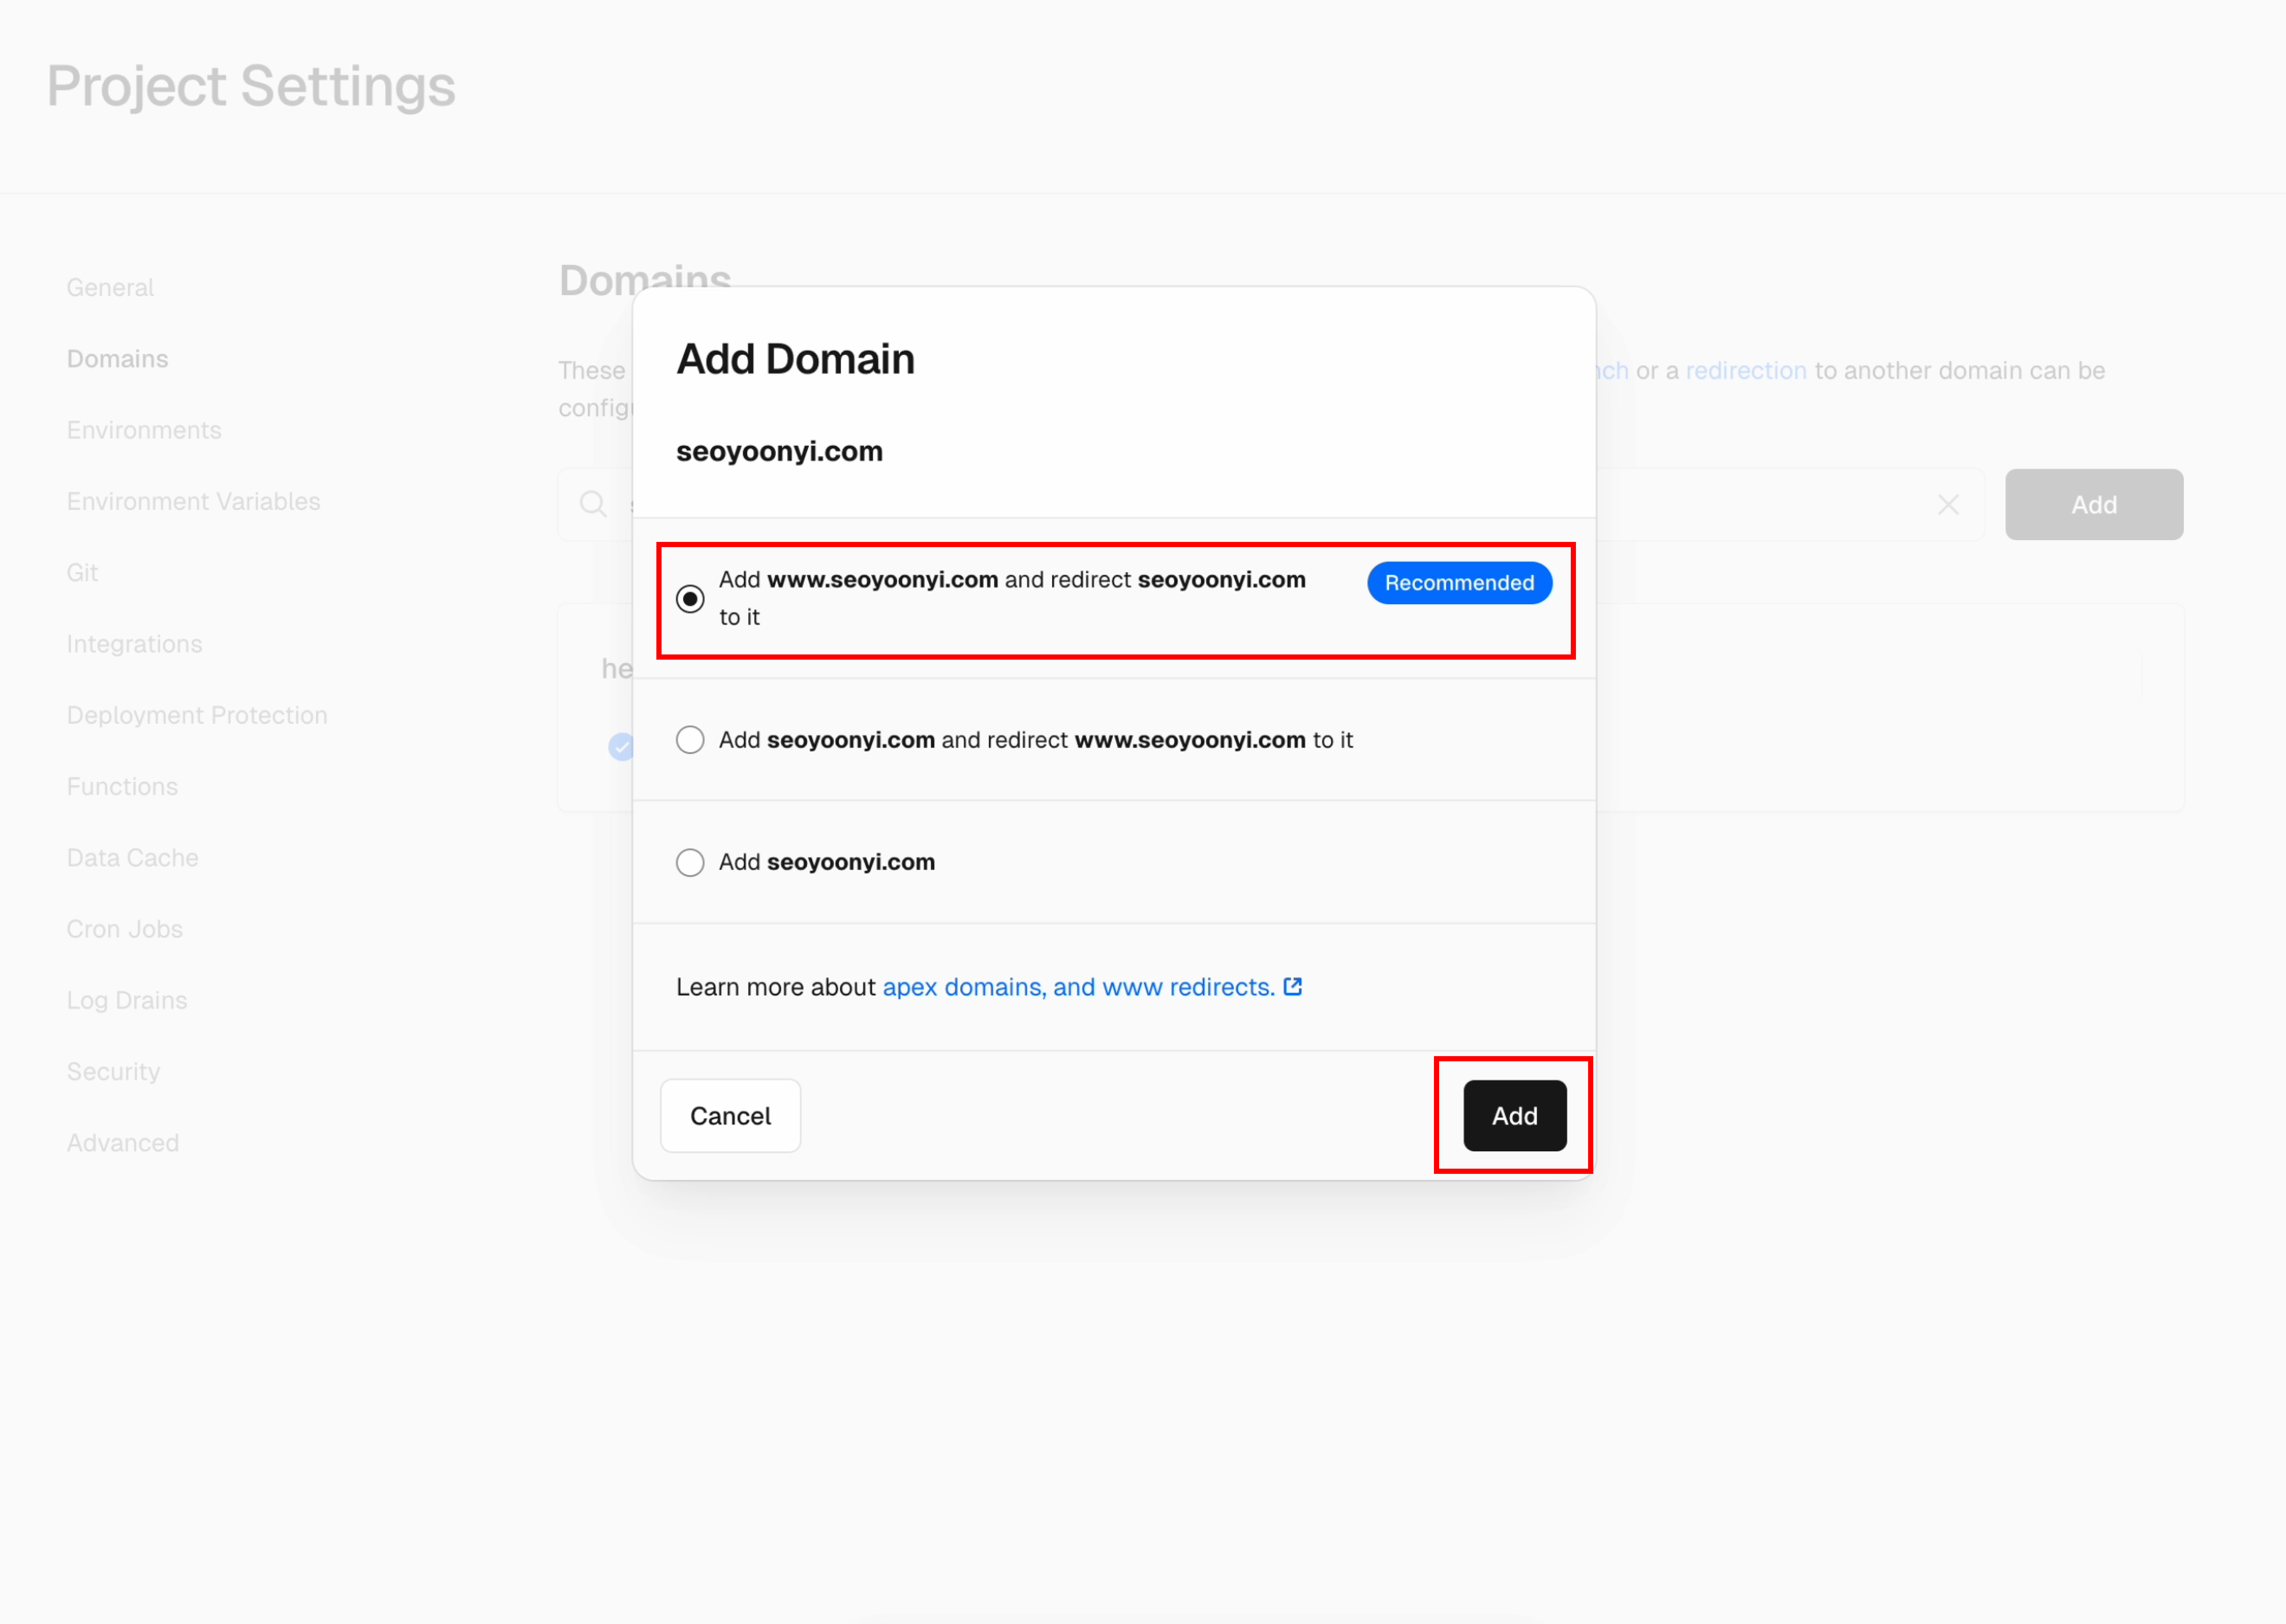The height and width of the screenshot is (1624, 2286).
Task: Click the Recommended badge
Action: [x=1459, y=583]
